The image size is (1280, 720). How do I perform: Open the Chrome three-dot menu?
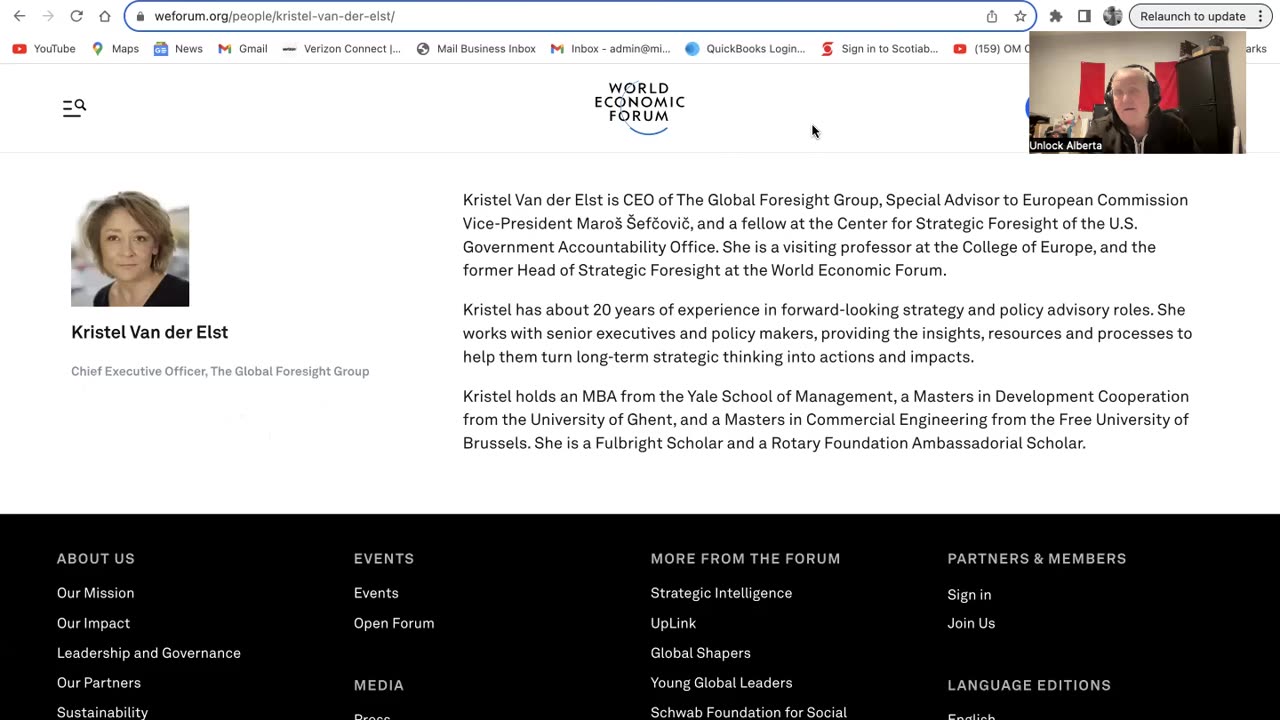pyautogui.click(x=1260, y=16)
